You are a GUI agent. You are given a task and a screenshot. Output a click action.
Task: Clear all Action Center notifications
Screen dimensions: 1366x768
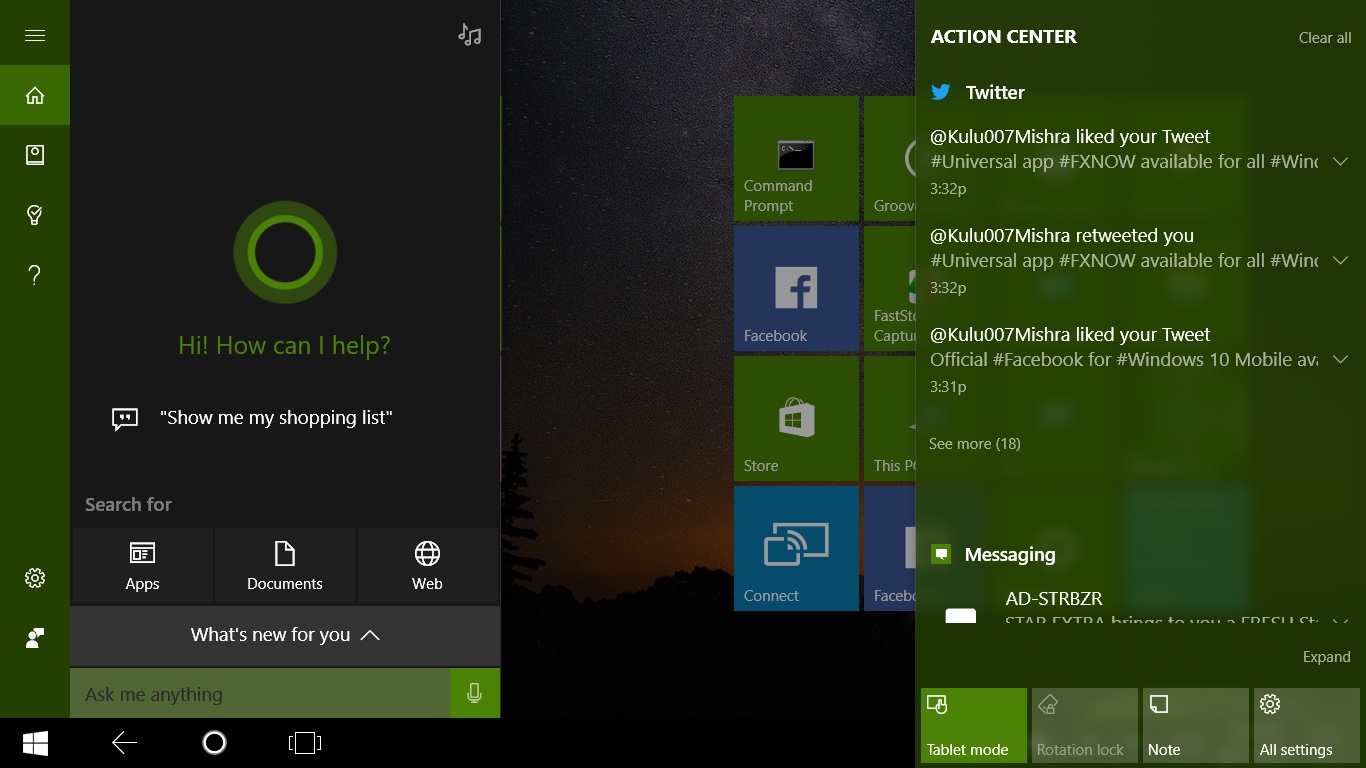coord(1324,38)
